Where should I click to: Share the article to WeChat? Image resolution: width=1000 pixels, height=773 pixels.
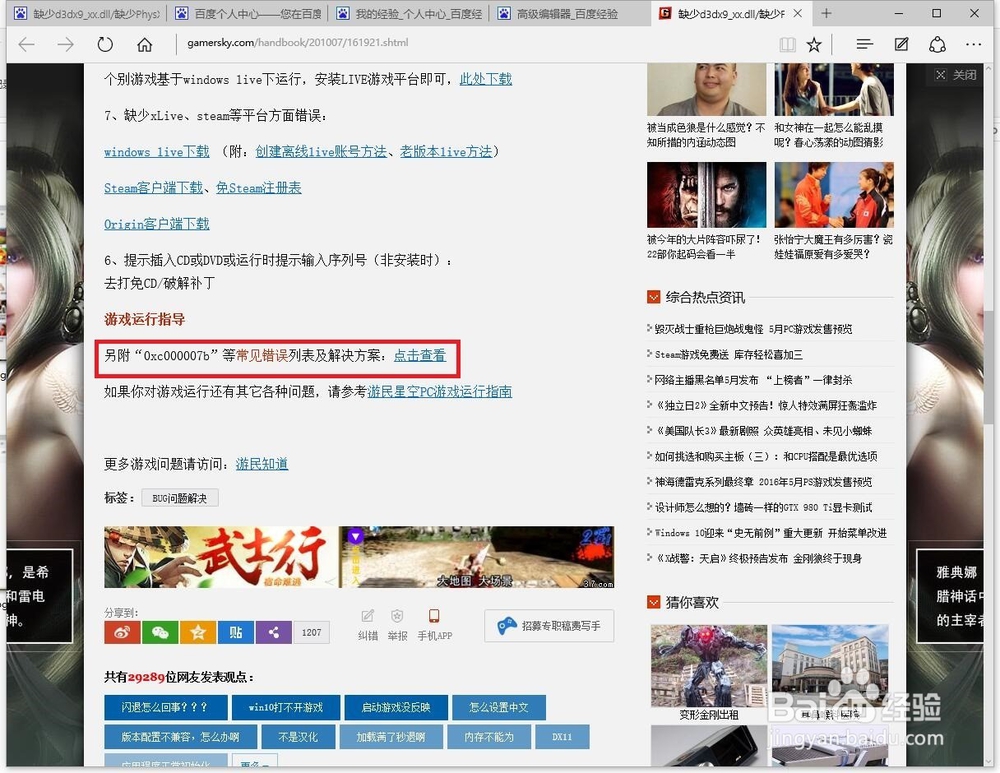coord(160,632)
